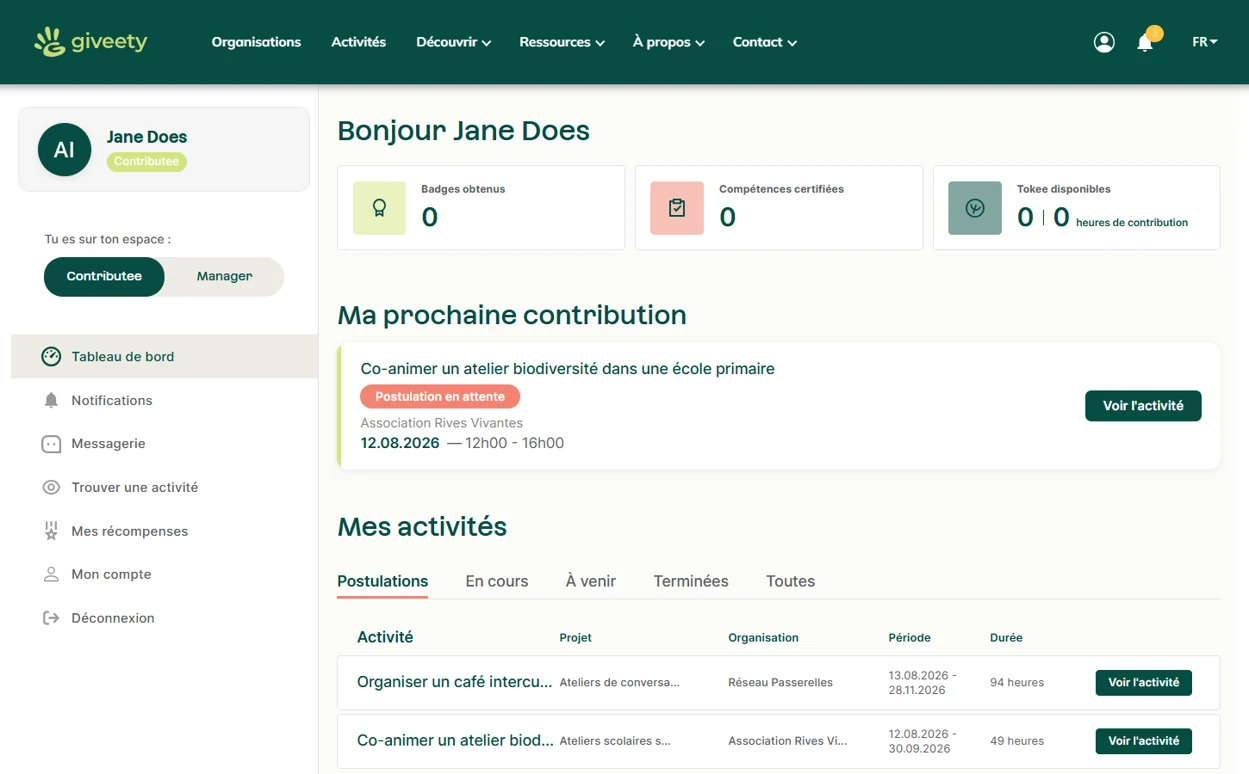The height and width of the screenshot is (774, 1249).
Task: Click Co-animer un atelier biod... in table
Action: [455, 741]
